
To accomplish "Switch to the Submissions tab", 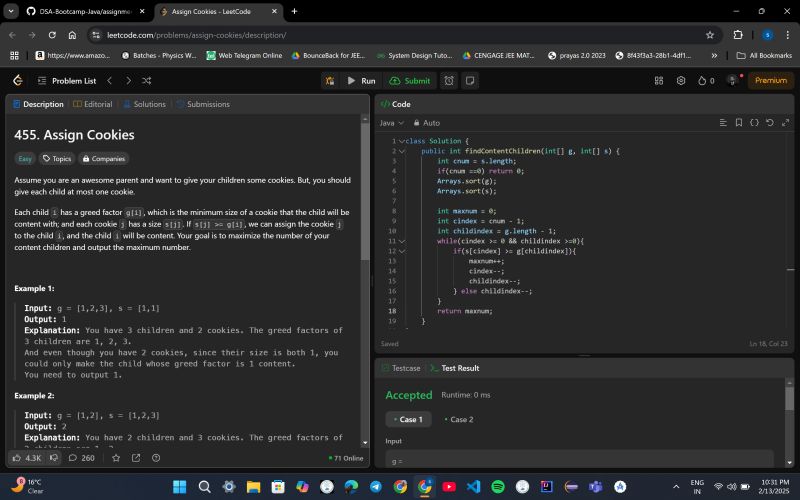I will (x=203, y=104).
